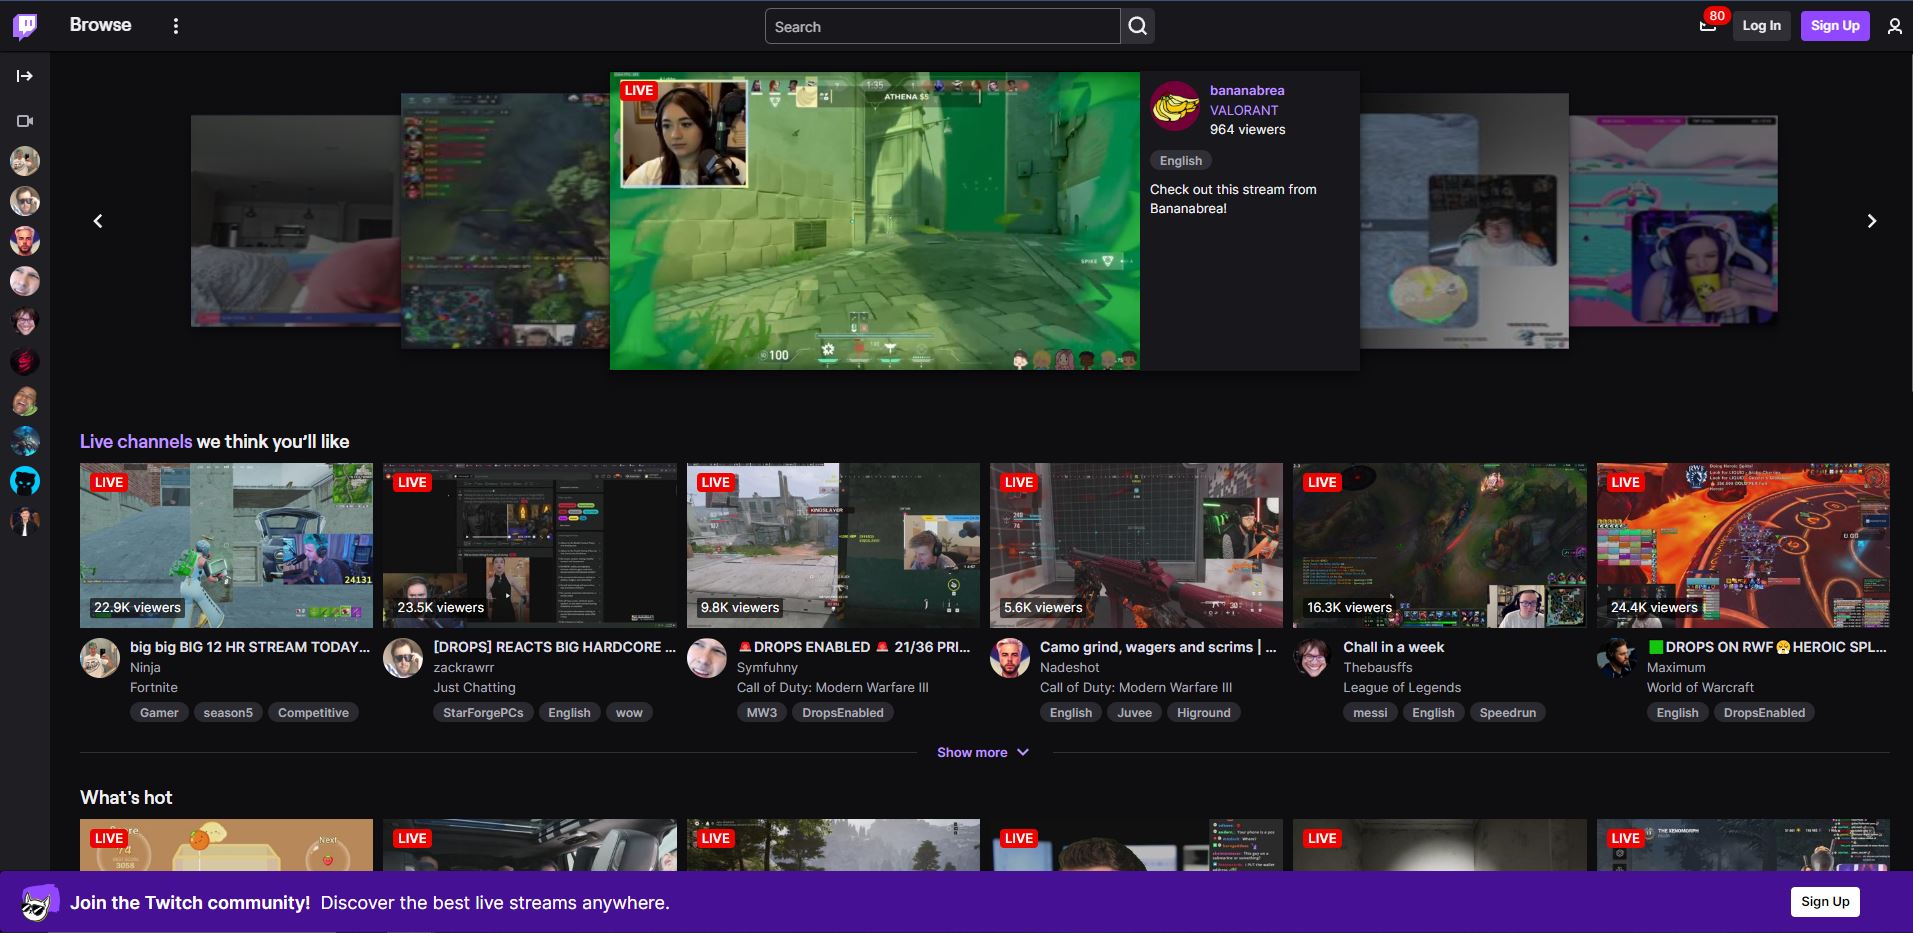Click the Log In button
Image resolution: width=1913 pixels, height=933 pixels.
click(x=1760, y=25)
